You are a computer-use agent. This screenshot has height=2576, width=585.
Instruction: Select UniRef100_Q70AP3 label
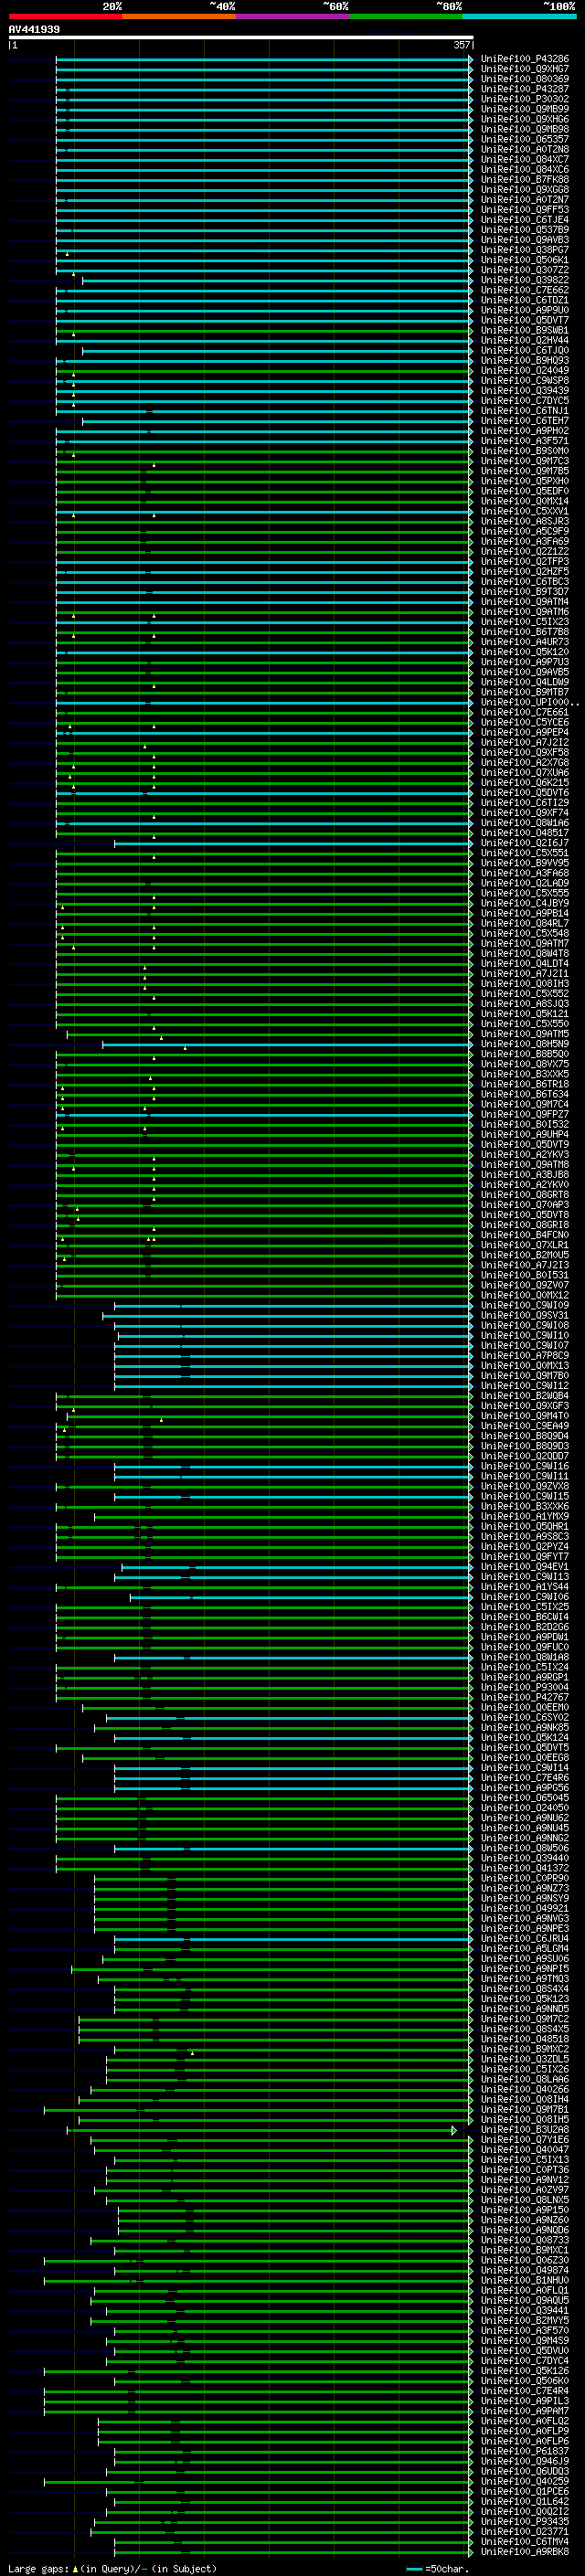[525, 1205]
